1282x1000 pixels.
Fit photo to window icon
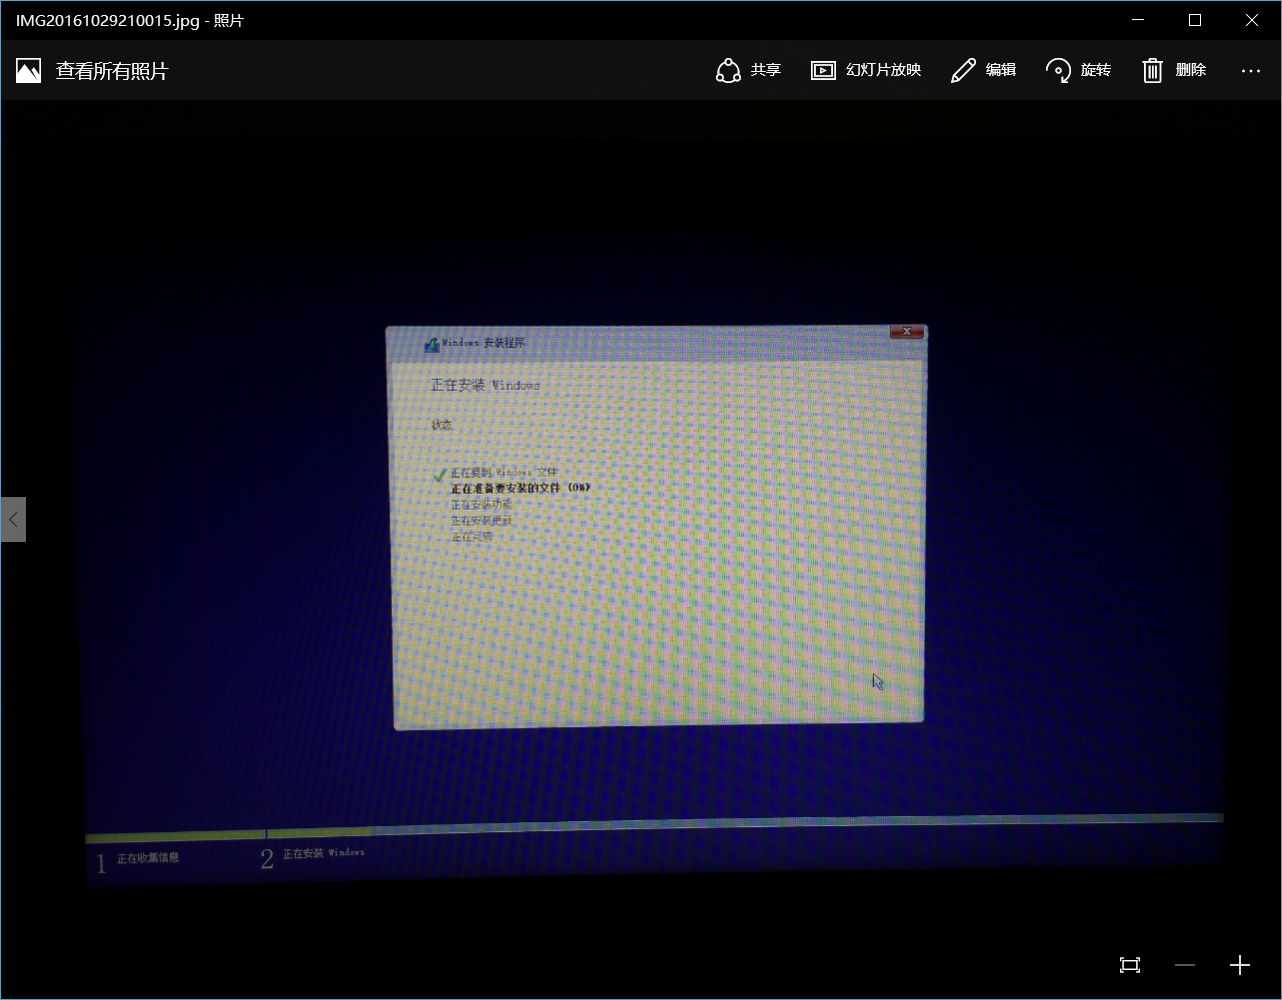(x=1130, y=965)
